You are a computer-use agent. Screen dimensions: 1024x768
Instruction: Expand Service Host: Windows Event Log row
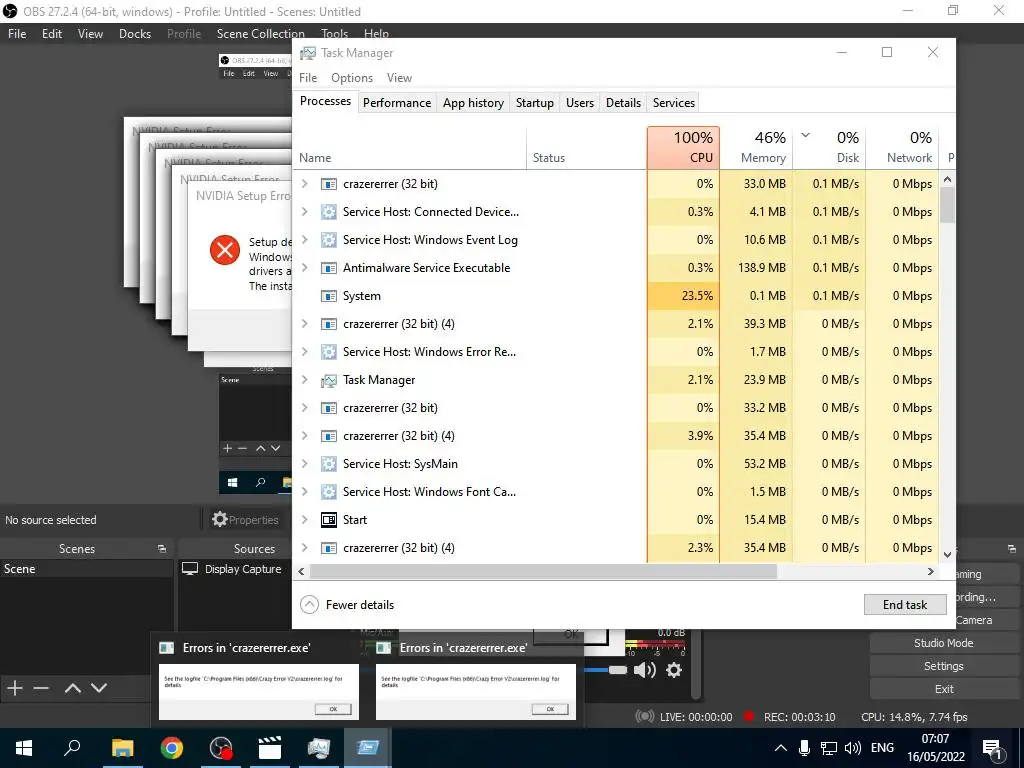(x=304, y=240)
